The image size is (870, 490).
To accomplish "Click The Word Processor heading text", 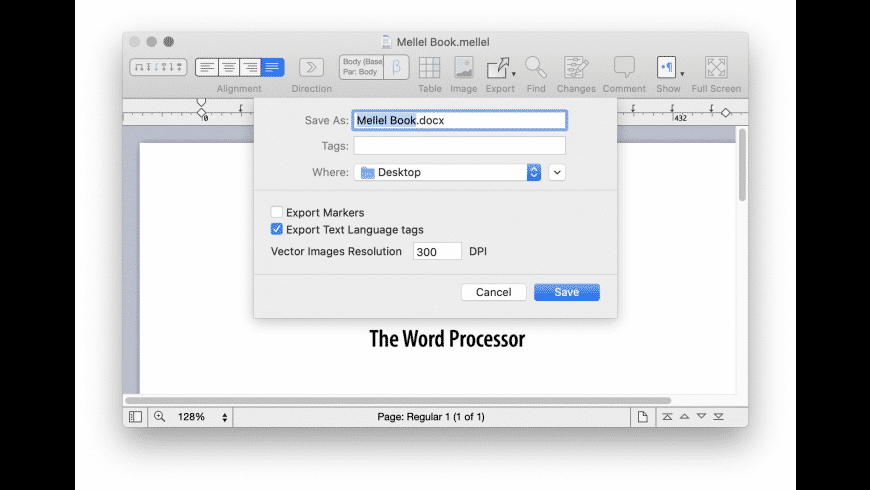I will tap(447, 339).
